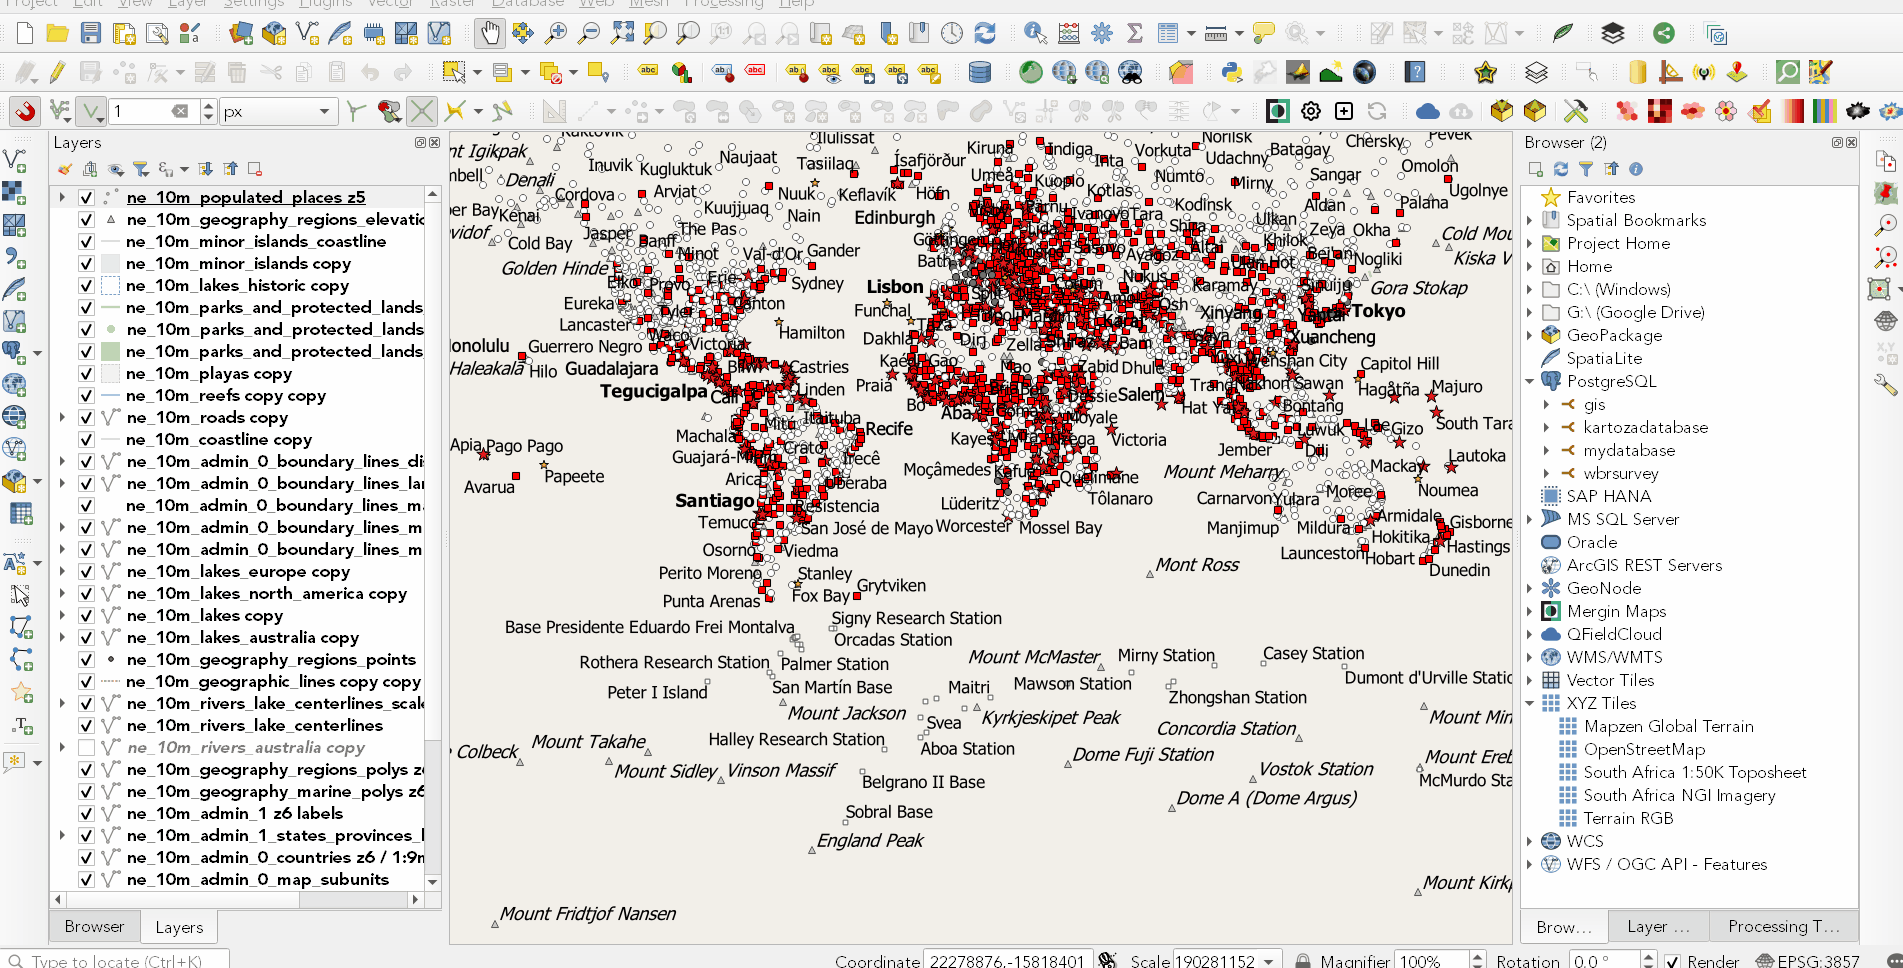This screenshot has height=968, width=1903.
Task: Collapse the PostgreSQL browser entry
Action: pyautogui.click(x=1531, y=381)
